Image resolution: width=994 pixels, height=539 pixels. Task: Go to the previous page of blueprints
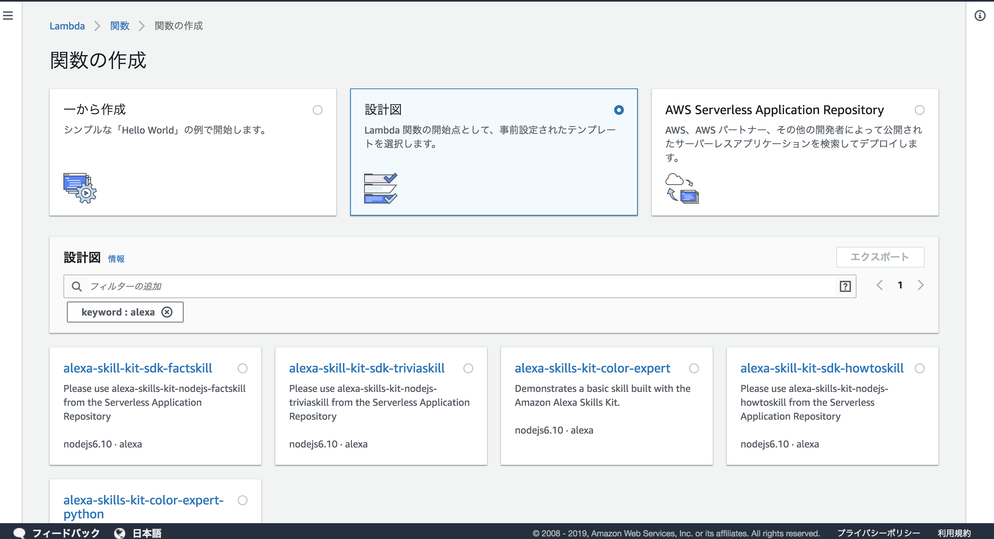879,285
